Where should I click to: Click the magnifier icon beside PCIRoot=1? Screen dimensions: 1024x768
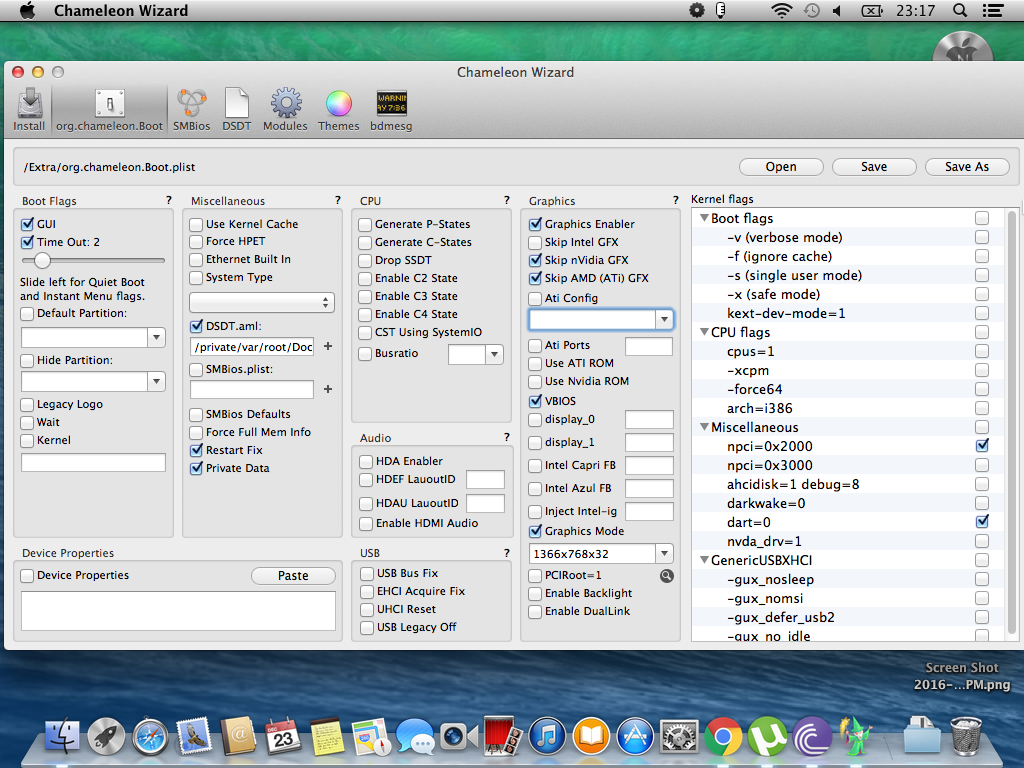(667, 576)
